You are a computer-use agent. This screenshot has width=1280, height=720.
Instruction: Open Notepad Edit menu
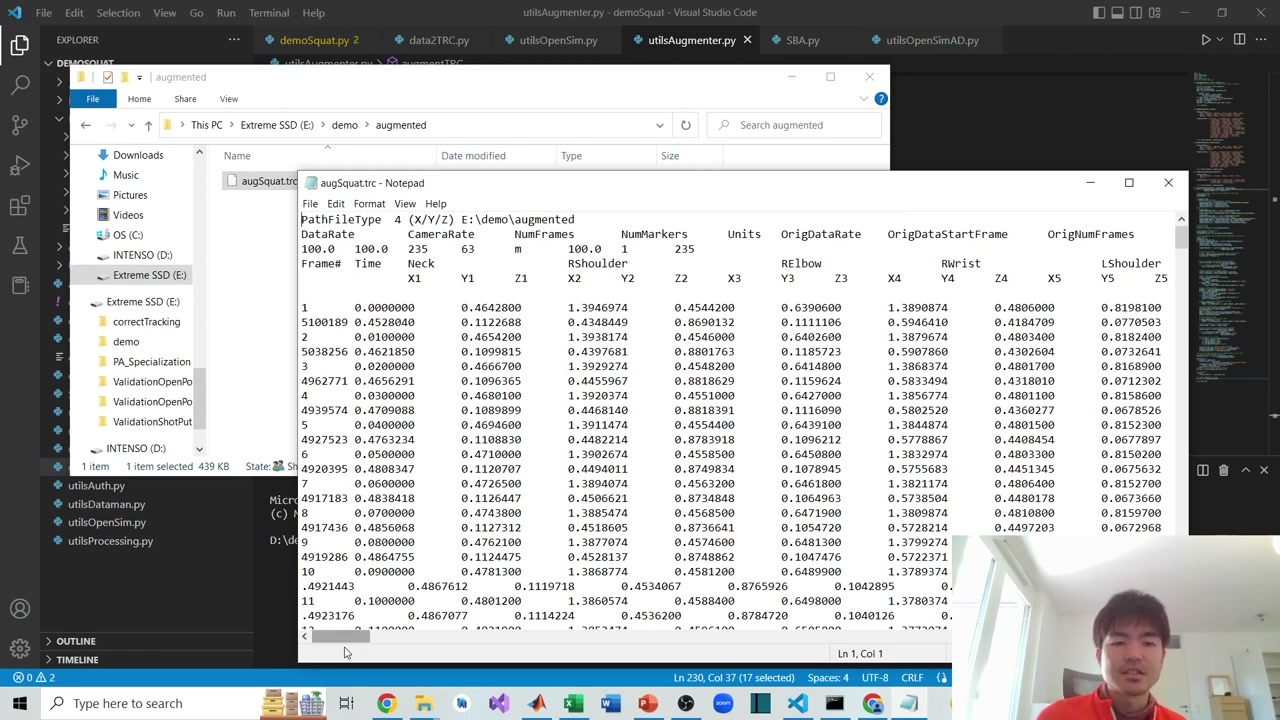pos(336,204)
